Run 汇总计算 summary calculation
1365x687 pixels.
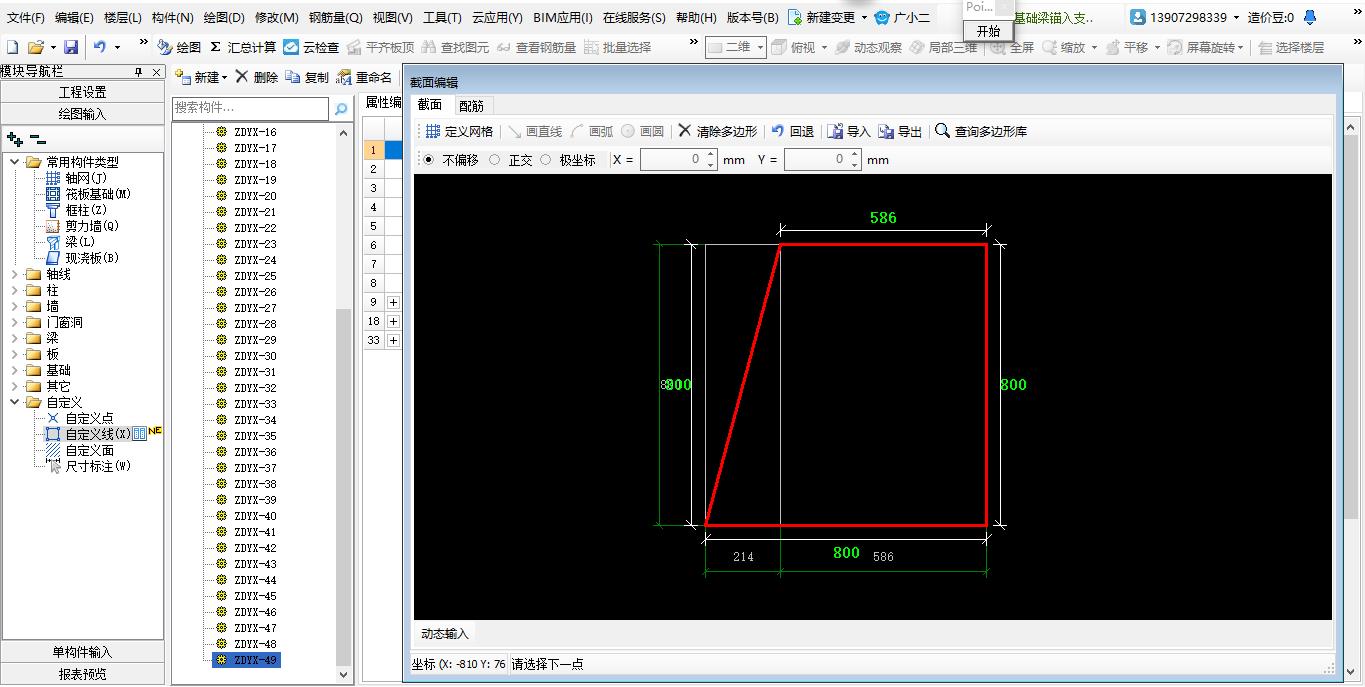(243, 47)
